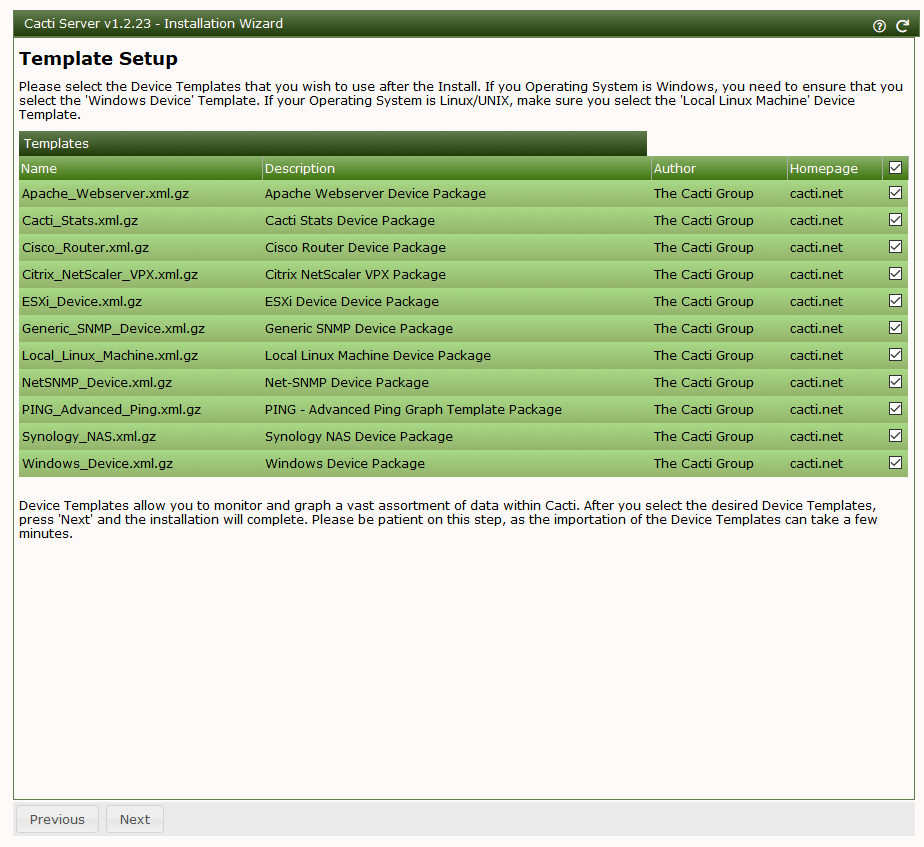Screen dimensions: 924x847
Task: Select Local_Linux_Machine.xml.gz name cell
Action: click(110, 355)
